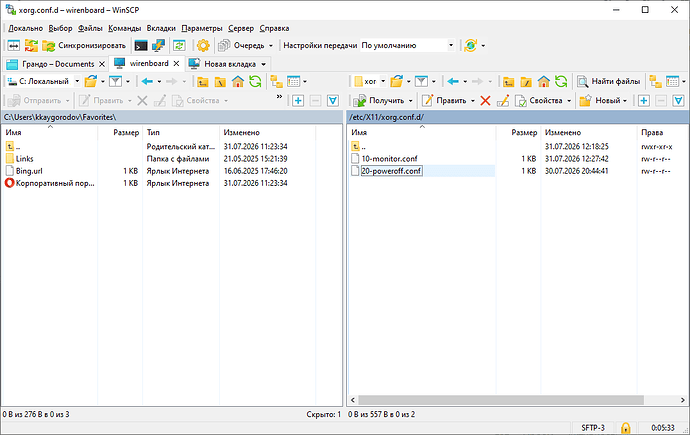Go to remote parent directory icon

tap(508, 81)
